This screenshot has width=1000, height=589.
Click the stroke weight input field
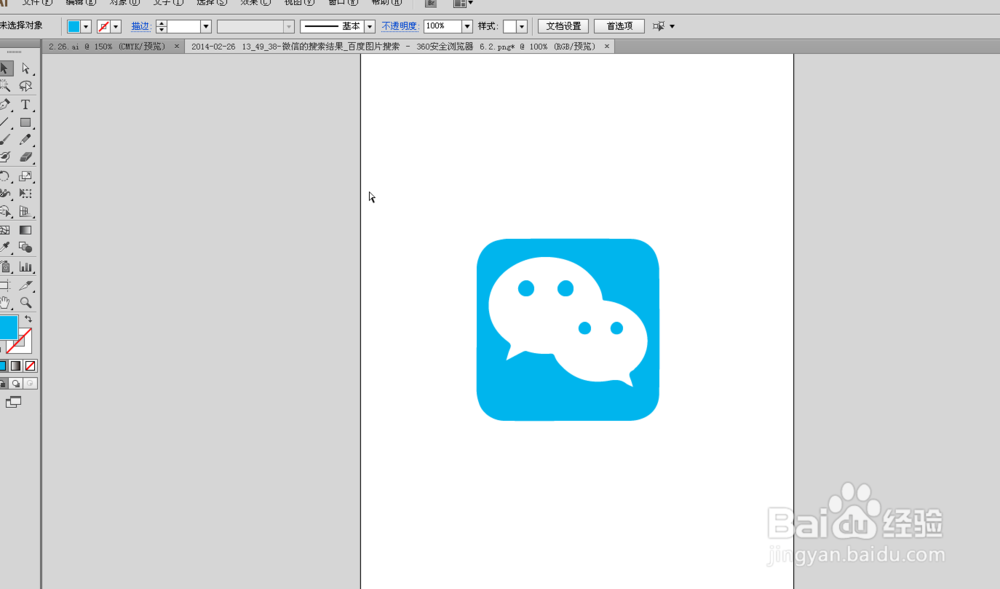pyautogui.click(x=184, y=26)
